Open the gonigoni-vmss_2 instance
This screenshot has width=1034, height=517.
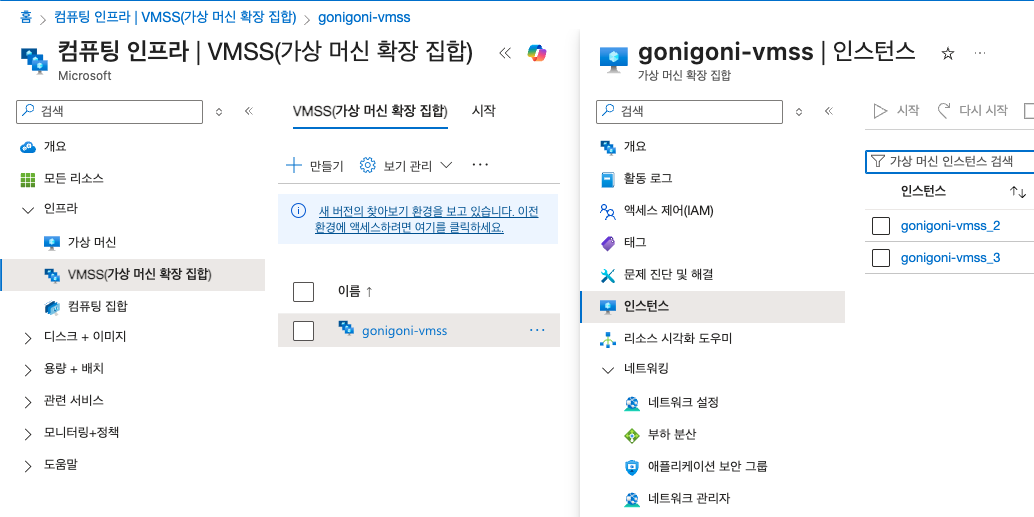[x=950, y=226]
